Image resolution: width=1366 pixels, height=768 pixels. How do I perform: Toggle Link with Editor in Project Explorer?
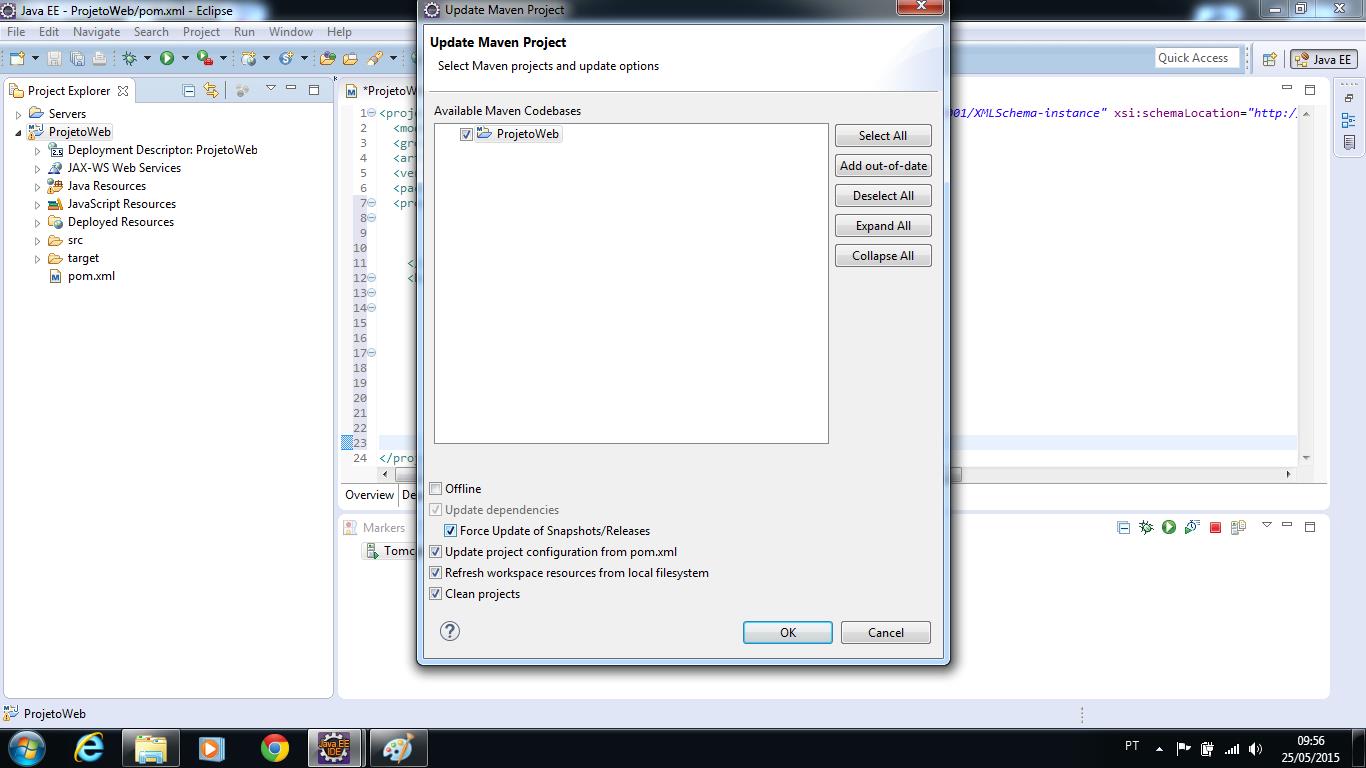coord(211,90)
